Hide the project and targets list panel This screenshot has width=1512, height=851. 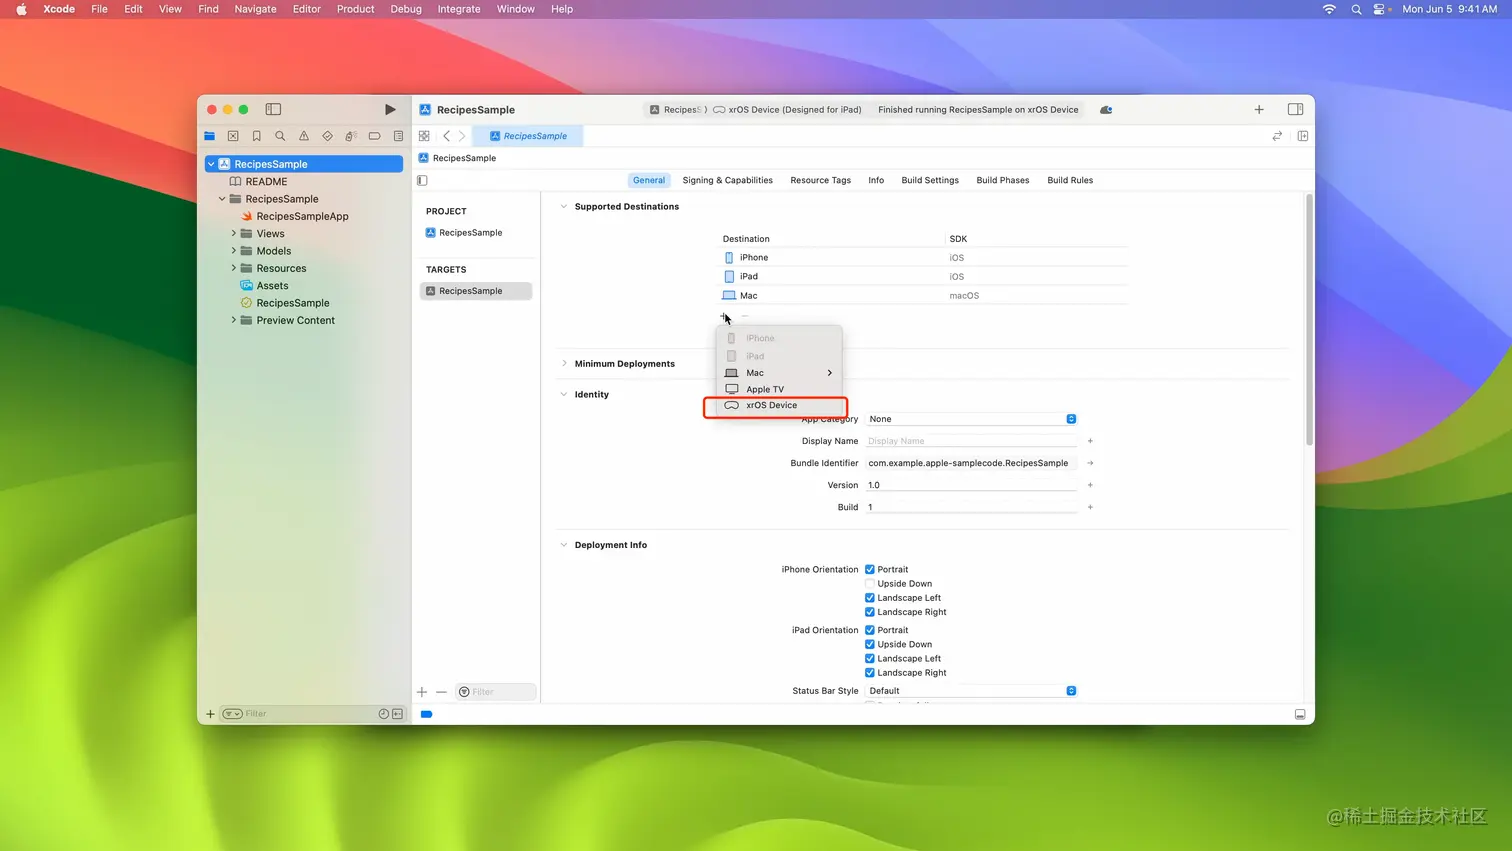point(422,181)
